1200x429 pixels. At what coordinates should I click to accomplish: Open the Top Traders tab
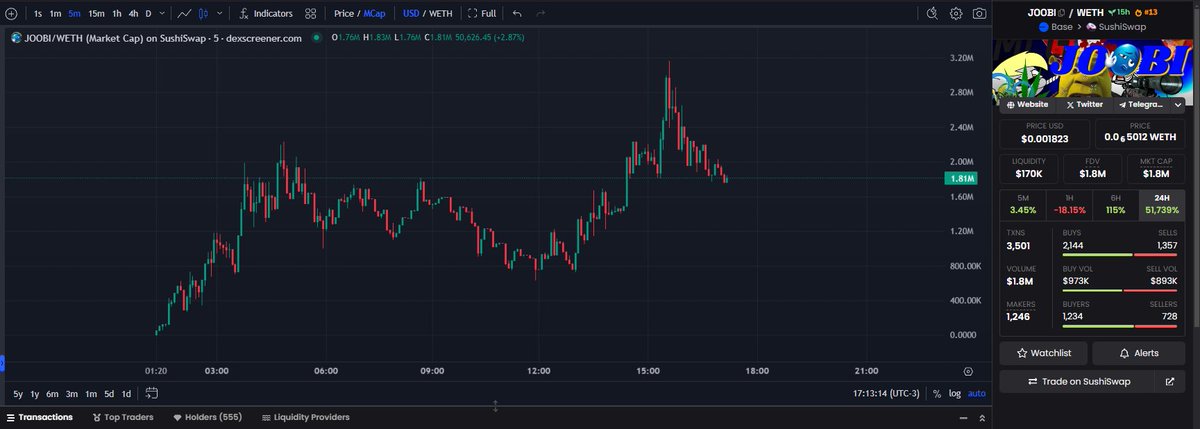122,417
